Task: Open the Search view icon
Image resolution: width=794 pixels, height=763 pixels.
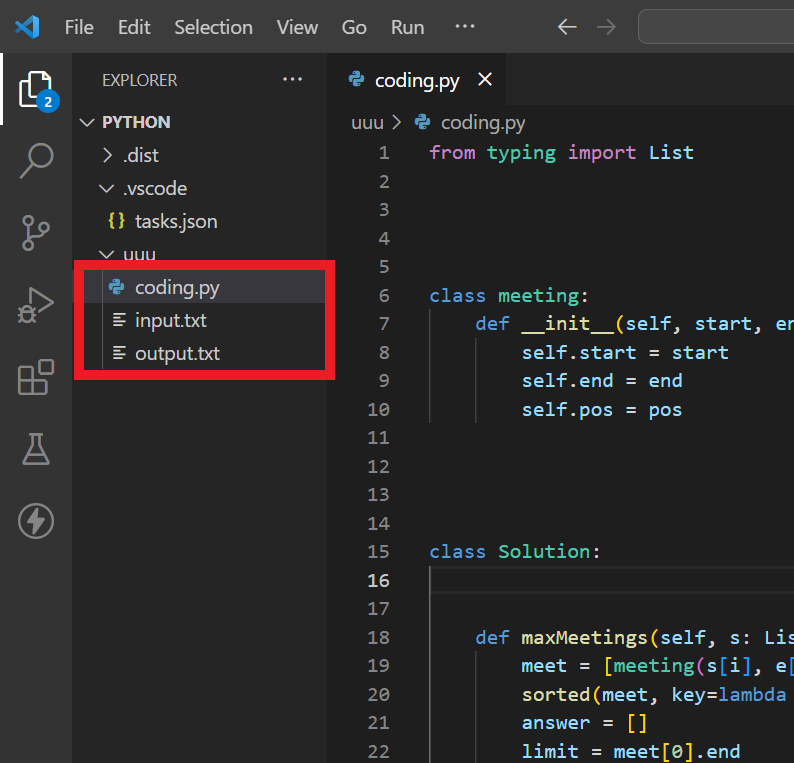Action: [36, 160]
